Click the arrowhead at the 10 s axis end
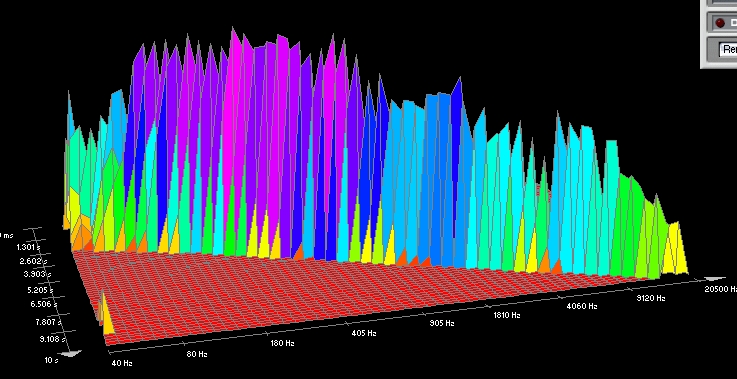This screenshot has height=379, width=737. pos(71,353)
